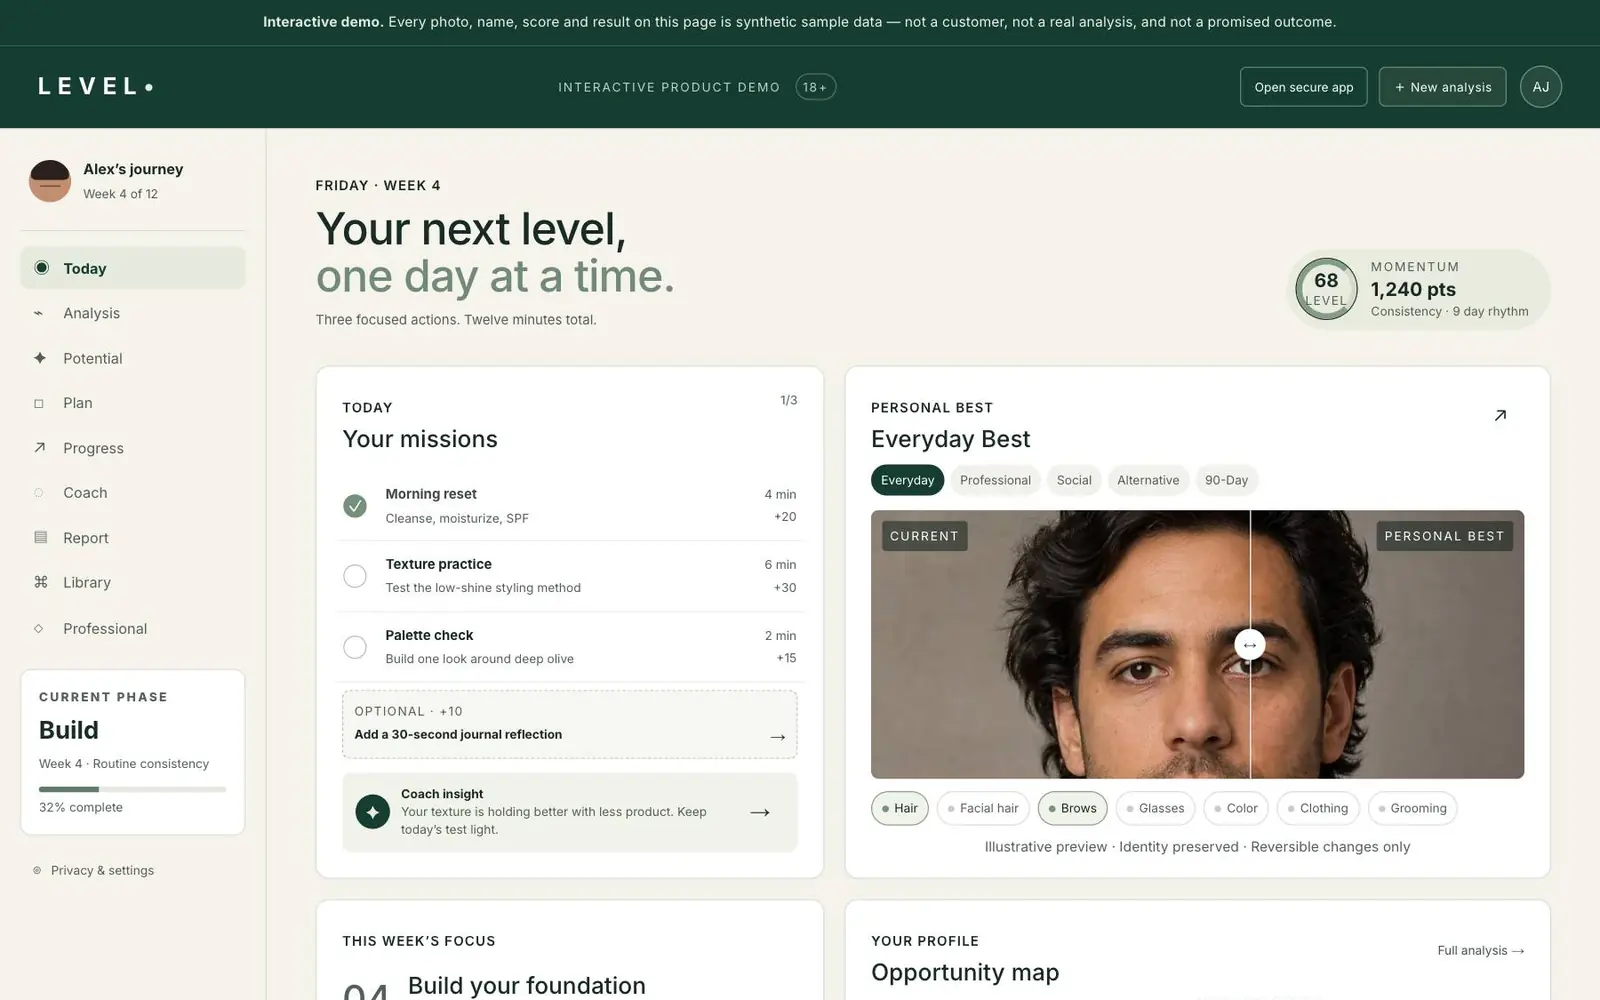Click the LEVEL logo
1600x1000 pixels.
pyautogui.click(x=96, y=87)
